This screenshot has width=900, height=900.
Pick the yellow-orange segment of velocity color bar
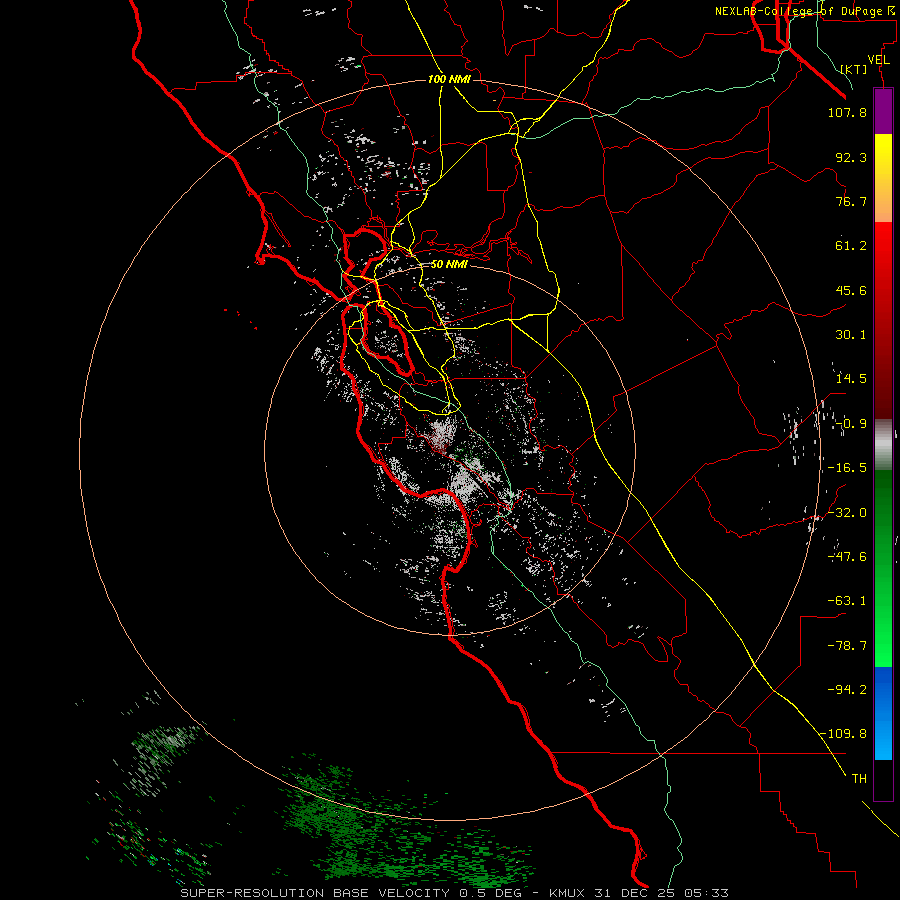click(x=883, y=178)
